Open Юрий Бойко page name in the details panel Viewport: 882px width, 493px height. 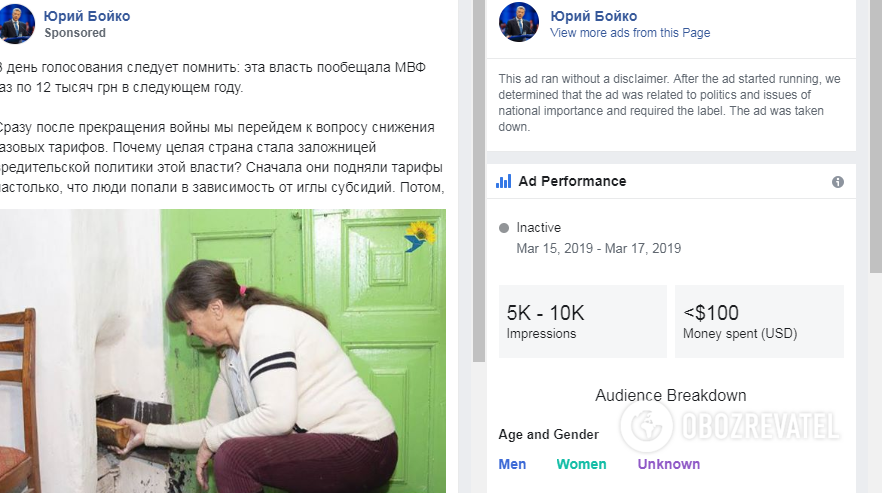(x=593, y=16)
